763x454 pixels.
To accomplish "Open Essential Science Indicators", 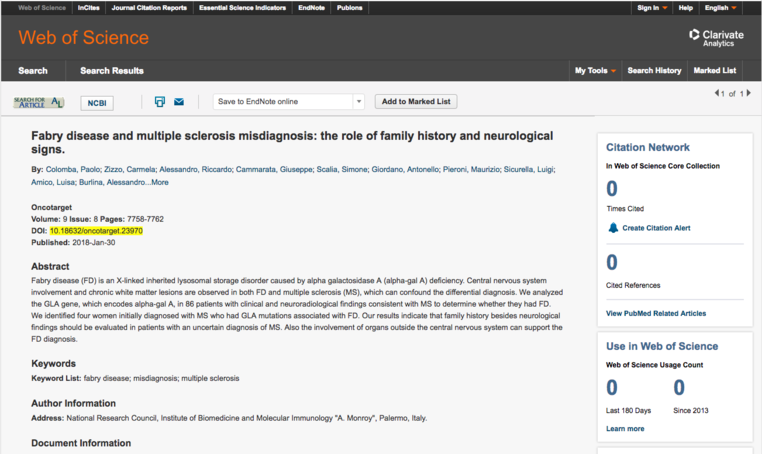I will coord(242,8).
